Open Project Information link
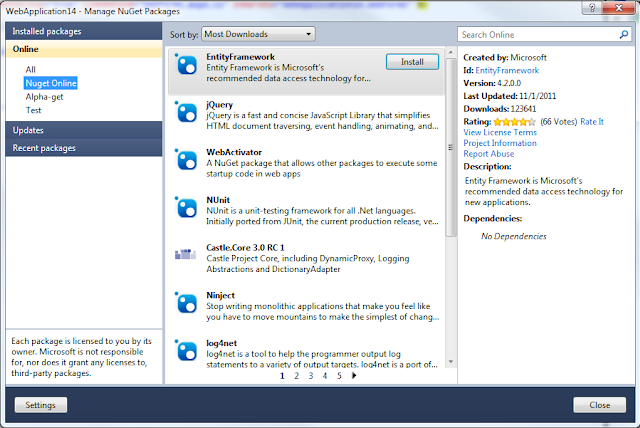Screen dimensions: 640x428 tap(500, 143)
